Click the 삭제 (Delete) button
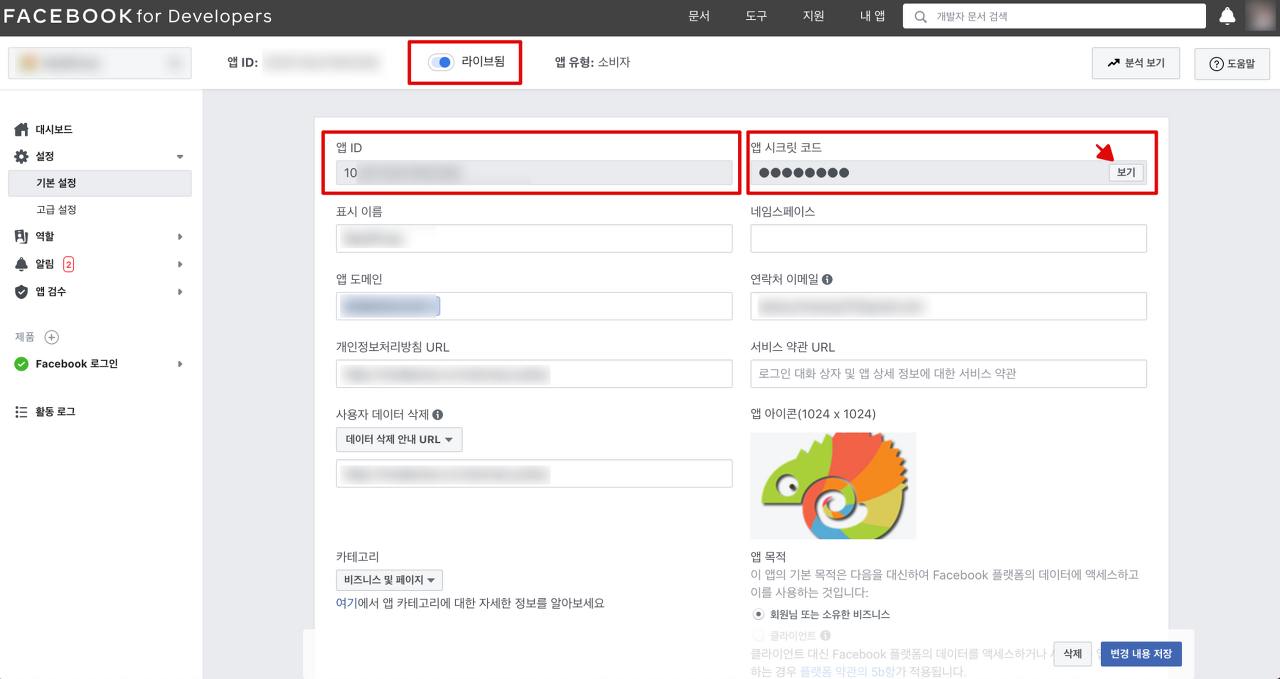Image resolution: width=1280 pixels, height=679 pixels. coord(1072,654)
